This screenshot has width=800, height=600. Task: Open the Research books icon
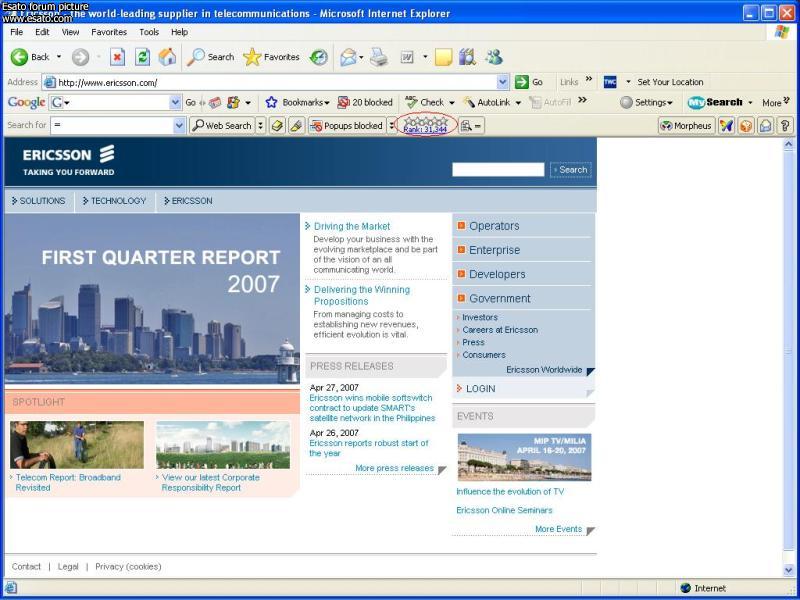tap(467, 57)
